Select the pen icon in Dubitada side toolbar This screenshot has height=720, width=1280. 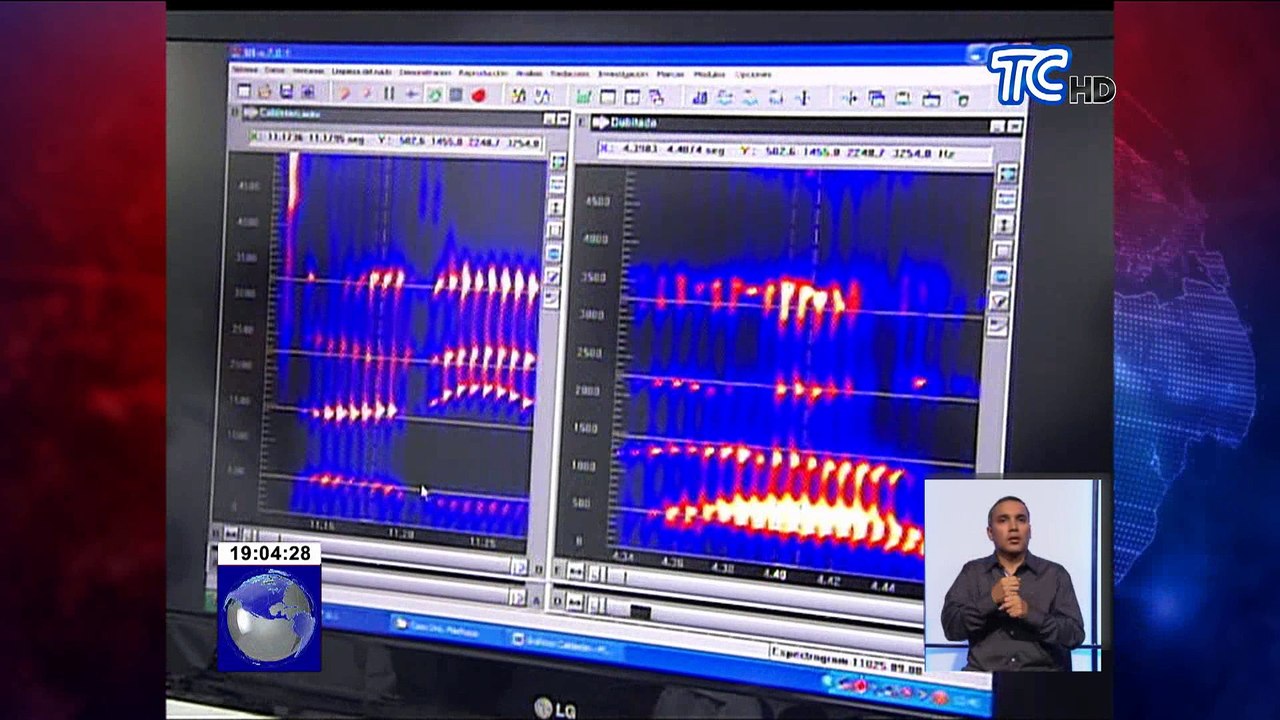click(998, 300)
